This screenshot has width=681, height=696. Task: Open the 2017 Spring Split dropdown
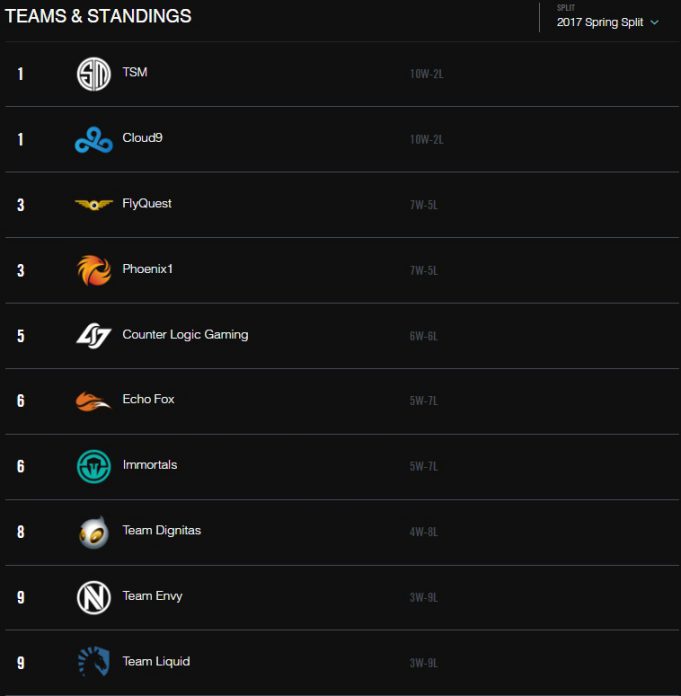(x=600, y=22)
